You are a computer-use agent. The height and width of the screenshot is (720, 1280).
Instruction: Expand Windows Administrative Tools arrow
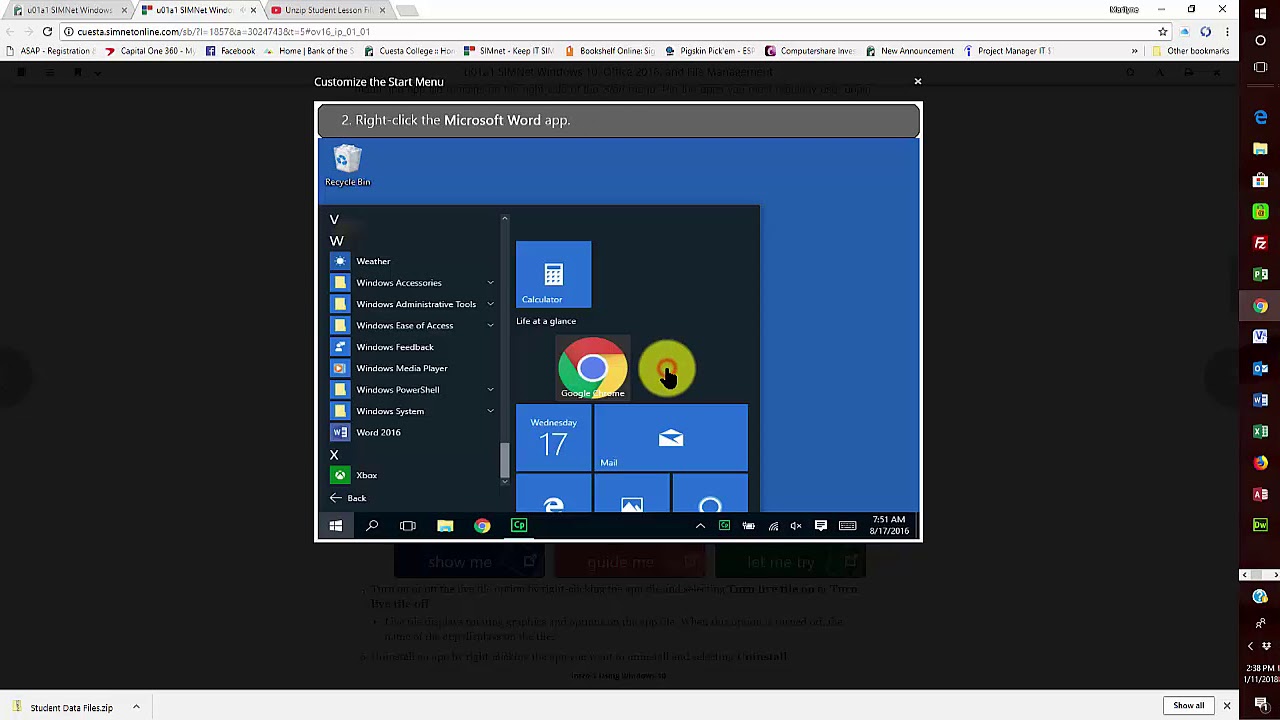click(490, 304)
